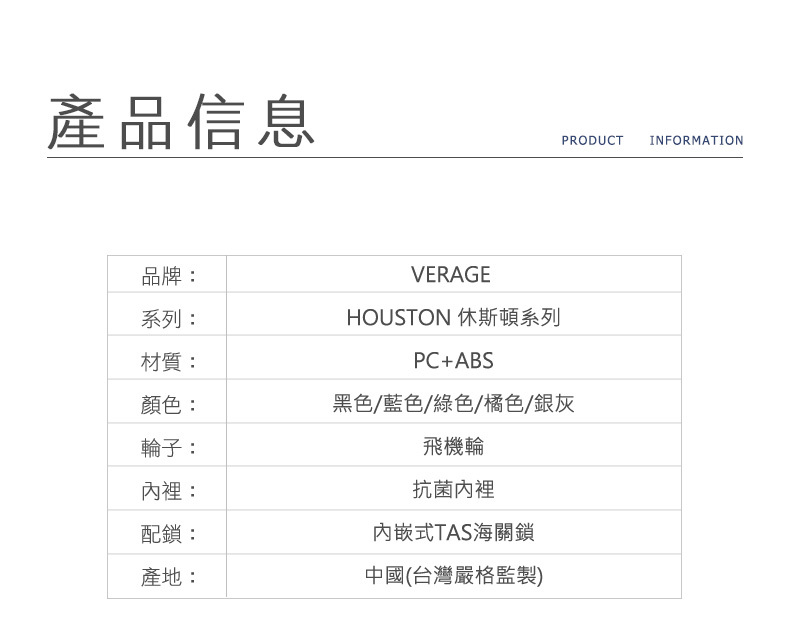
Task: Select the 飛機輪 value
Action: coord(453,446)
